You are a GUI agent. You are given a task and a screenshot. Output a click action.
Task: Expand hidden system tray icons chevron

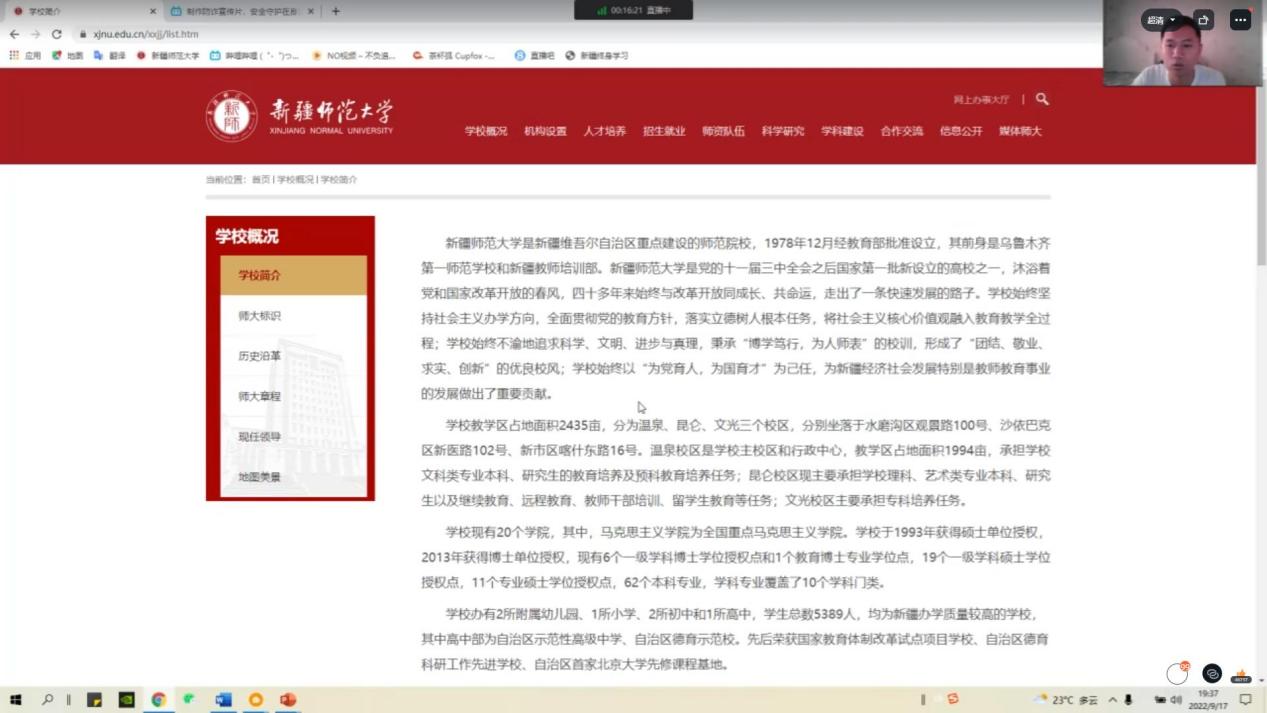(1112, 700)
